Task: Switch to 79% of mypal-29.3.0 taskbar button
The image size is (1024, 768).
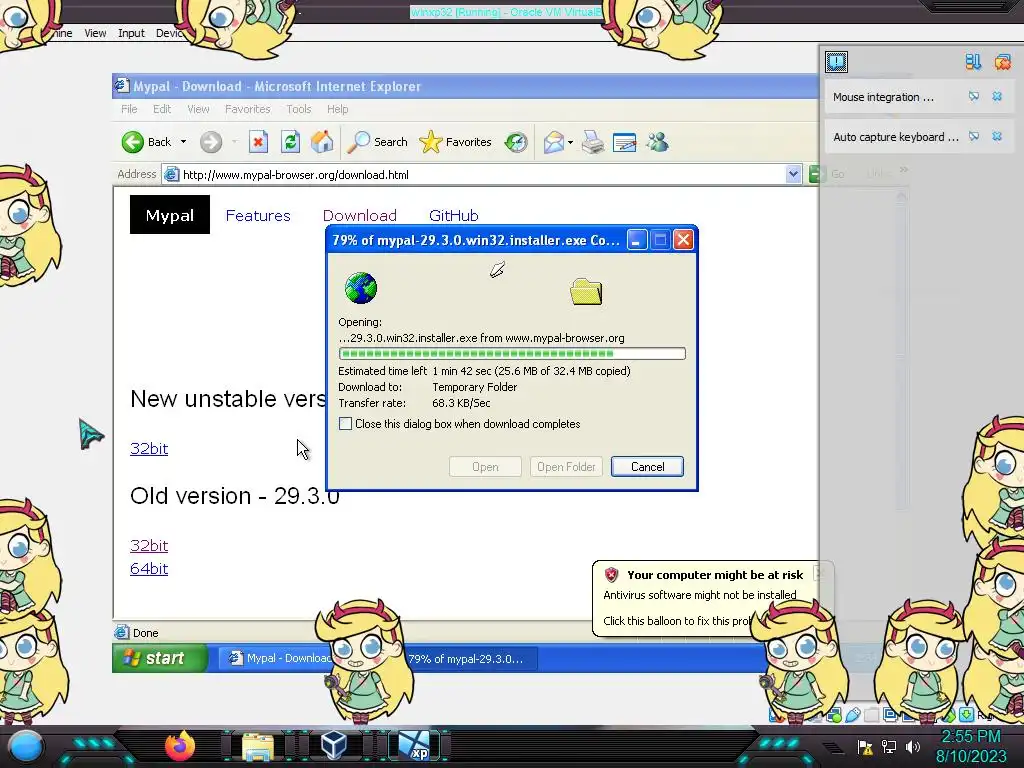Action: tap(465, 658)
